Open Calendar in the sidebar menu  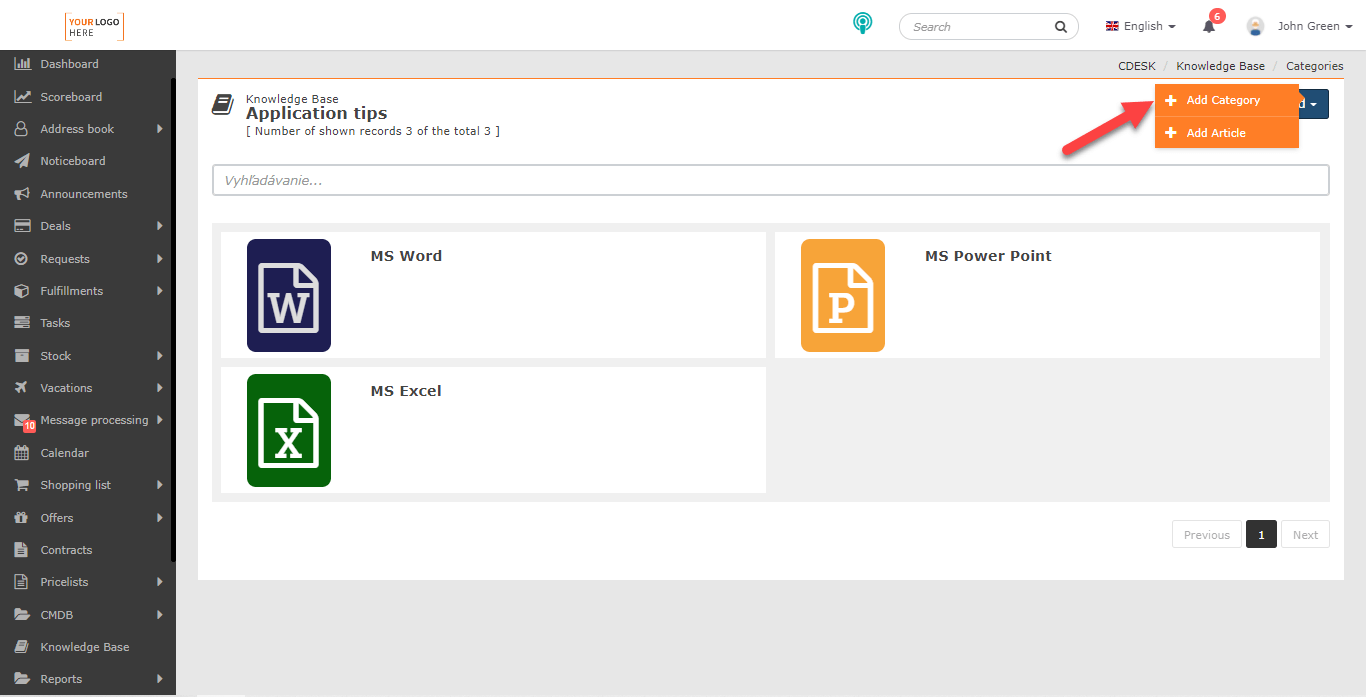coord(65,453)
